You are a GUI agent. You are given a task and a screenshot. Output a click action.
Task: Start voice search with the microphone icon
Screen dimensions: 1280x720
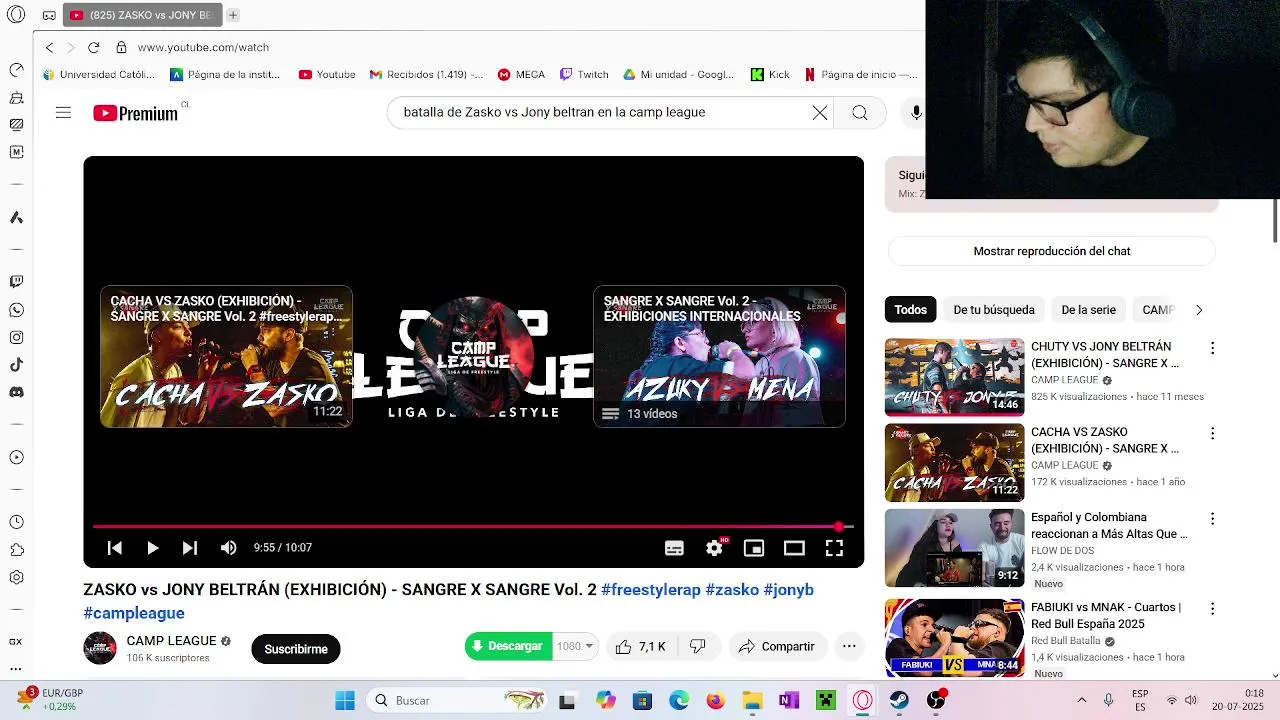pyautogui.click(x=916, y=113)
